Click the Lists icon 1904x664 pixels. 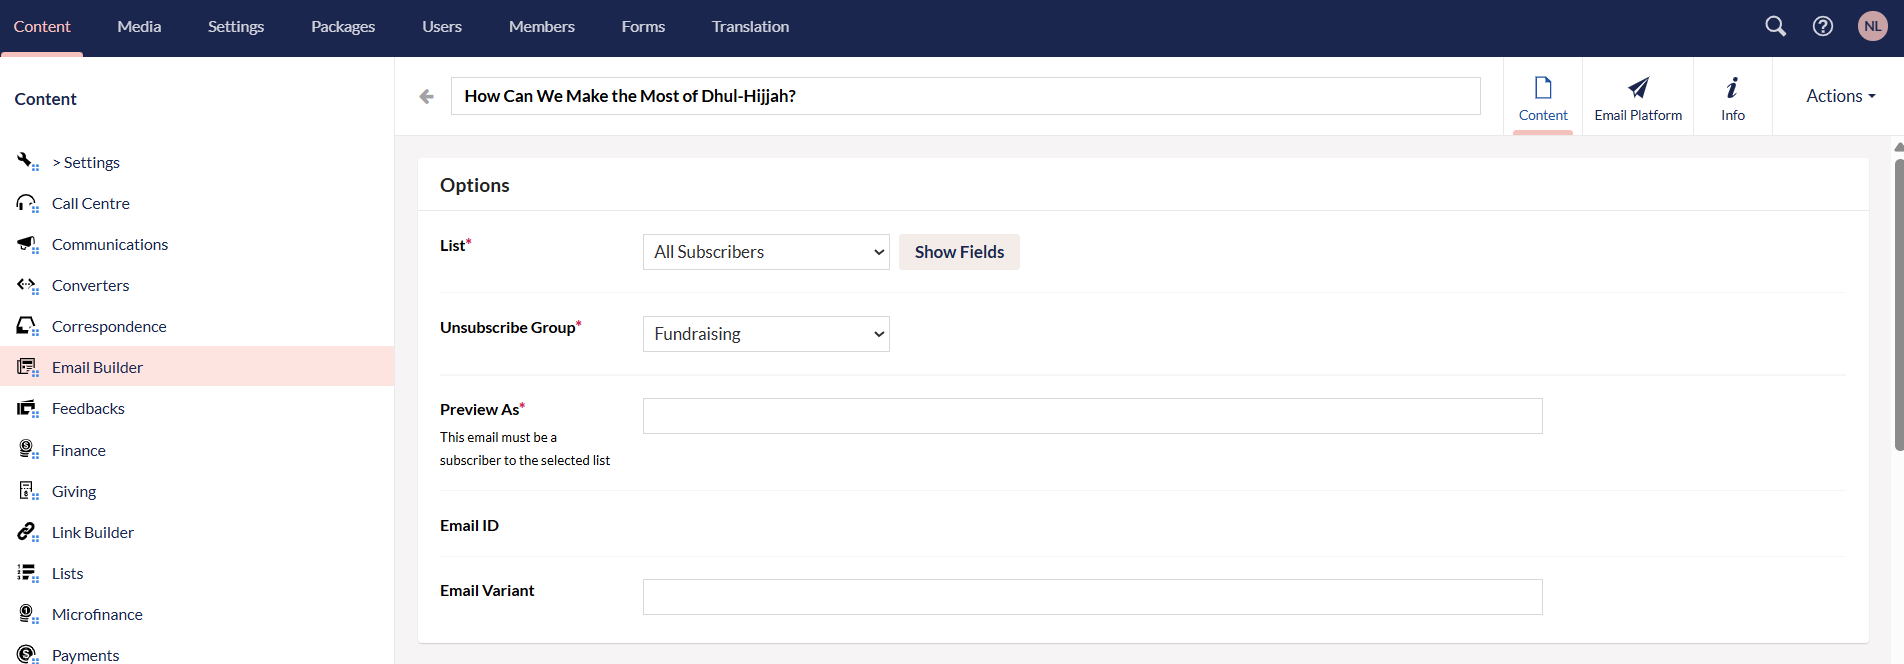coord(27,573)
